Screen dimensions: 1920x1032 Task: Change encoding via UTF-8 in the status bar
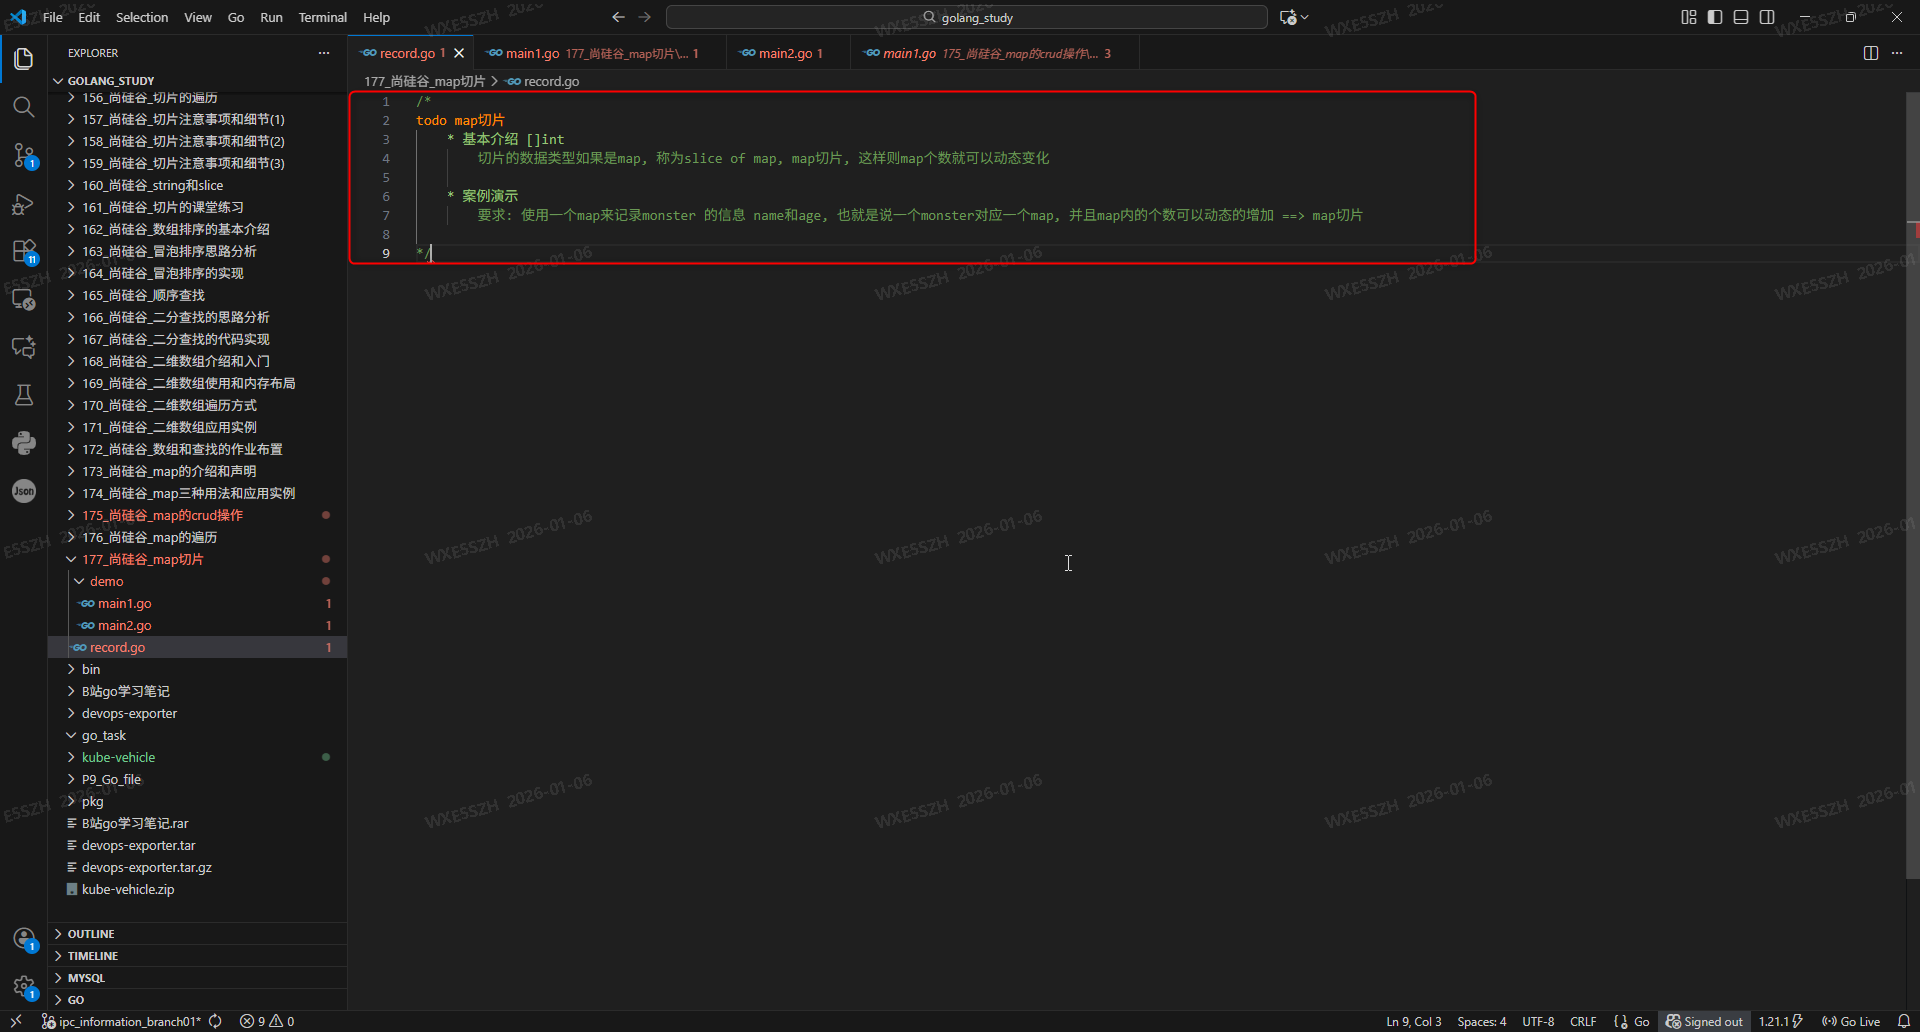click(1538, 1021)
